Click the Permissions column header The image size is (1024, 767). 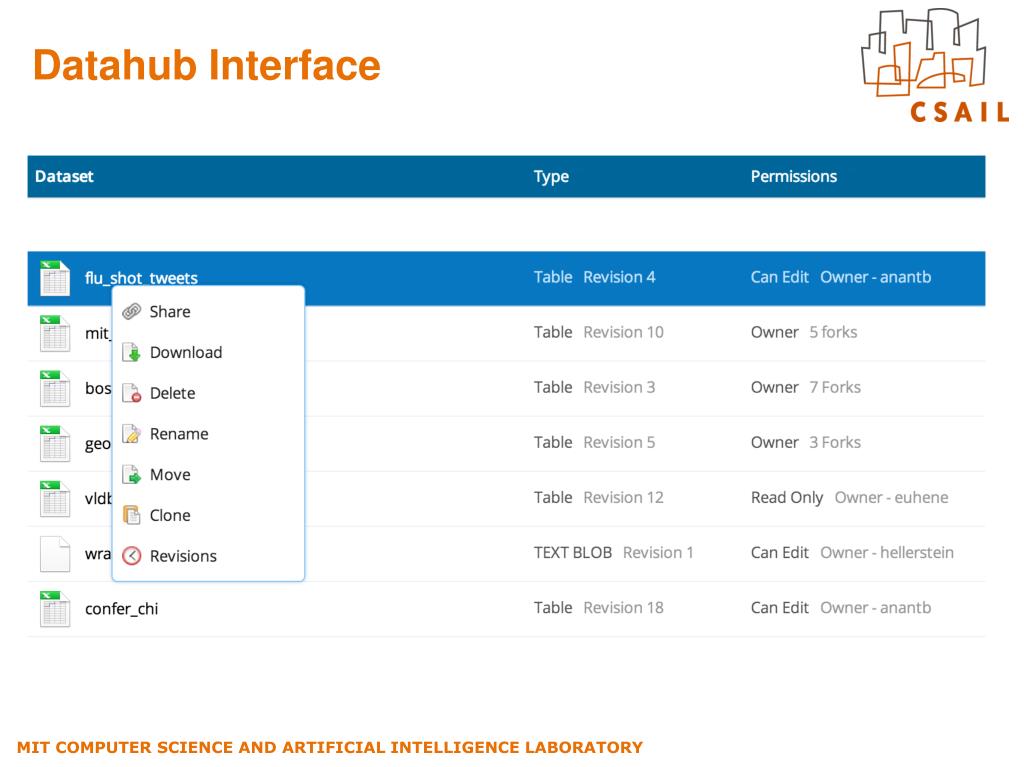(x=793, y=176)
